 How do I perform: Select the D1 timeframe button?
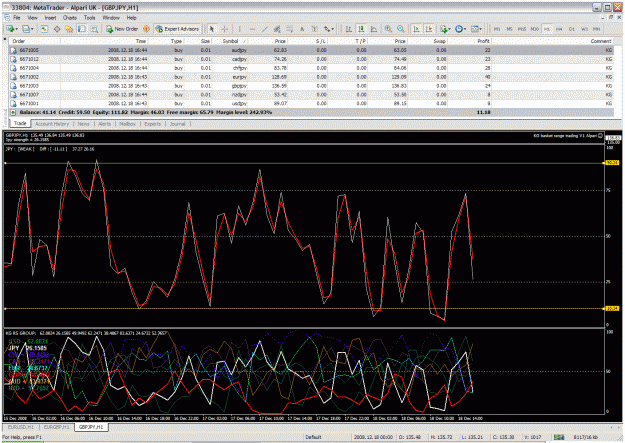pyautogui.click(x=572, y=29)
